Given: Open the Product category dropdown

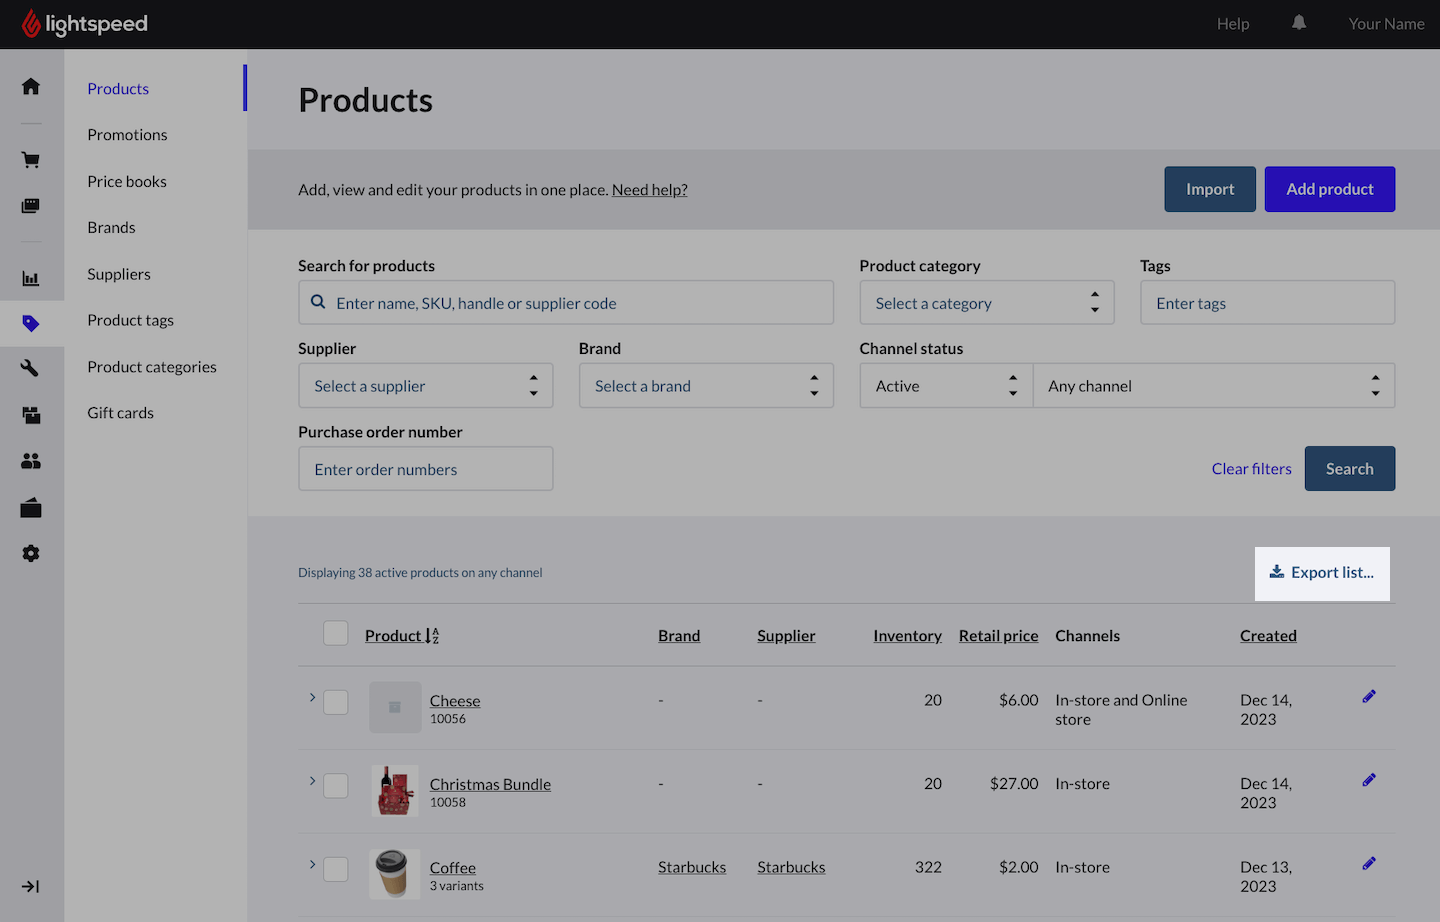Looking at the screenshot, I should click(986, 303).
